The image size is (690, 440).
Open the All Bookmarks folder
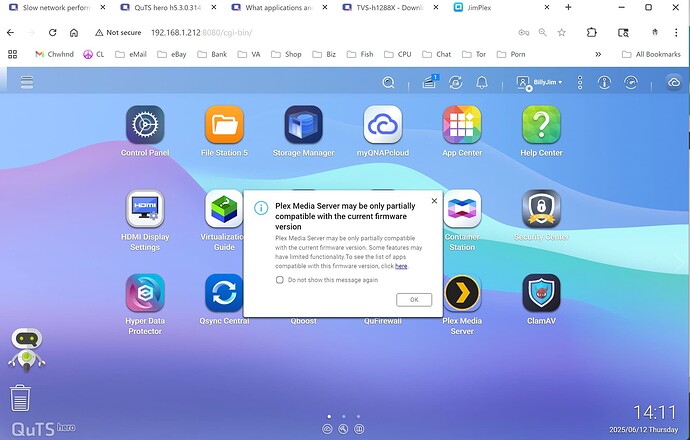click(651, 54)
